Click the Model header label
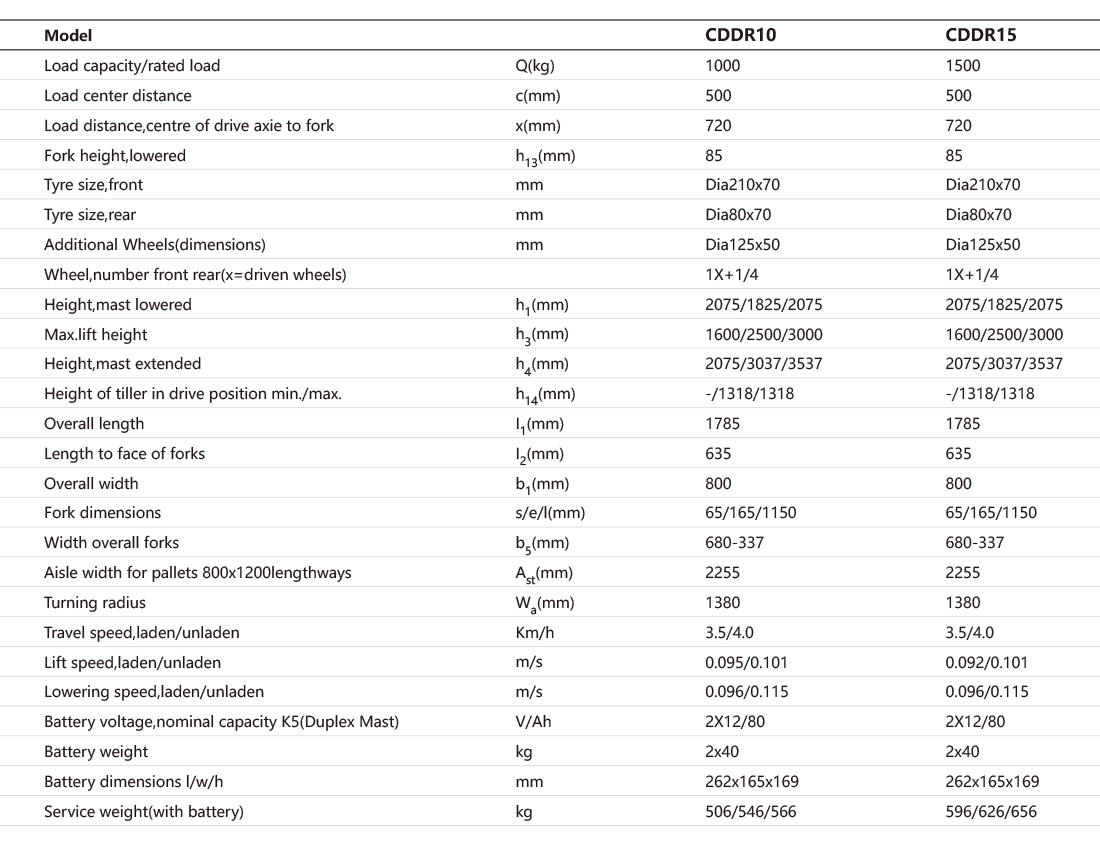The width and height of the screenshot is (1100, 860). click(68, 36)
